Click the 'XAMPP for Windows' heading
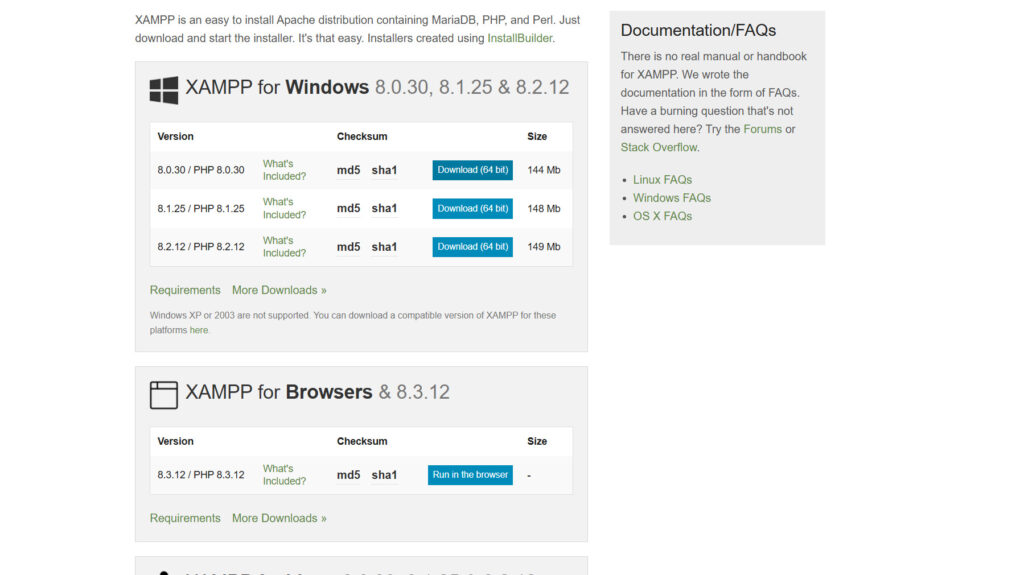The height and width of the screenshot is (575, 1024). (377, 87)
